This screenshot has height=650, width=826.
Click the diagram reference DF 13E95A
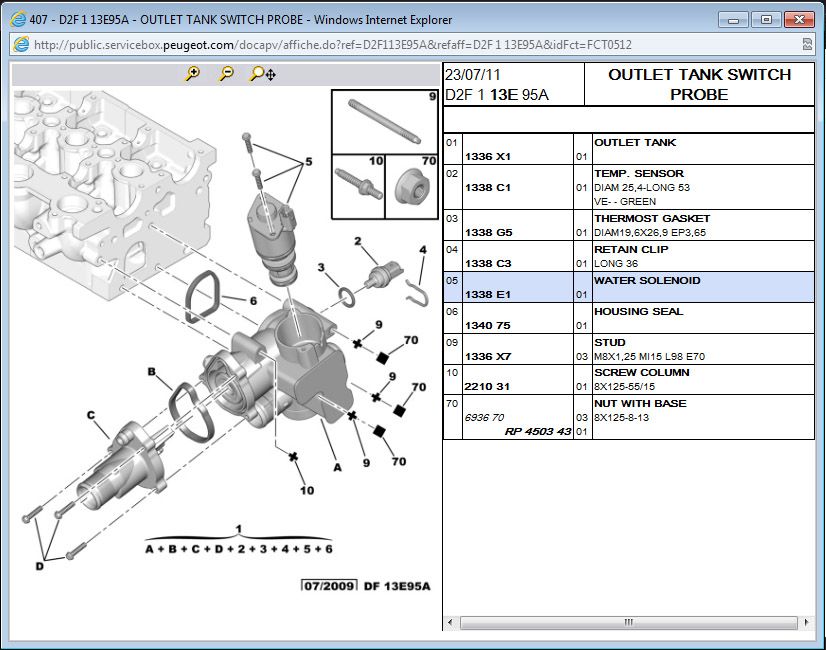coord(397,586)
